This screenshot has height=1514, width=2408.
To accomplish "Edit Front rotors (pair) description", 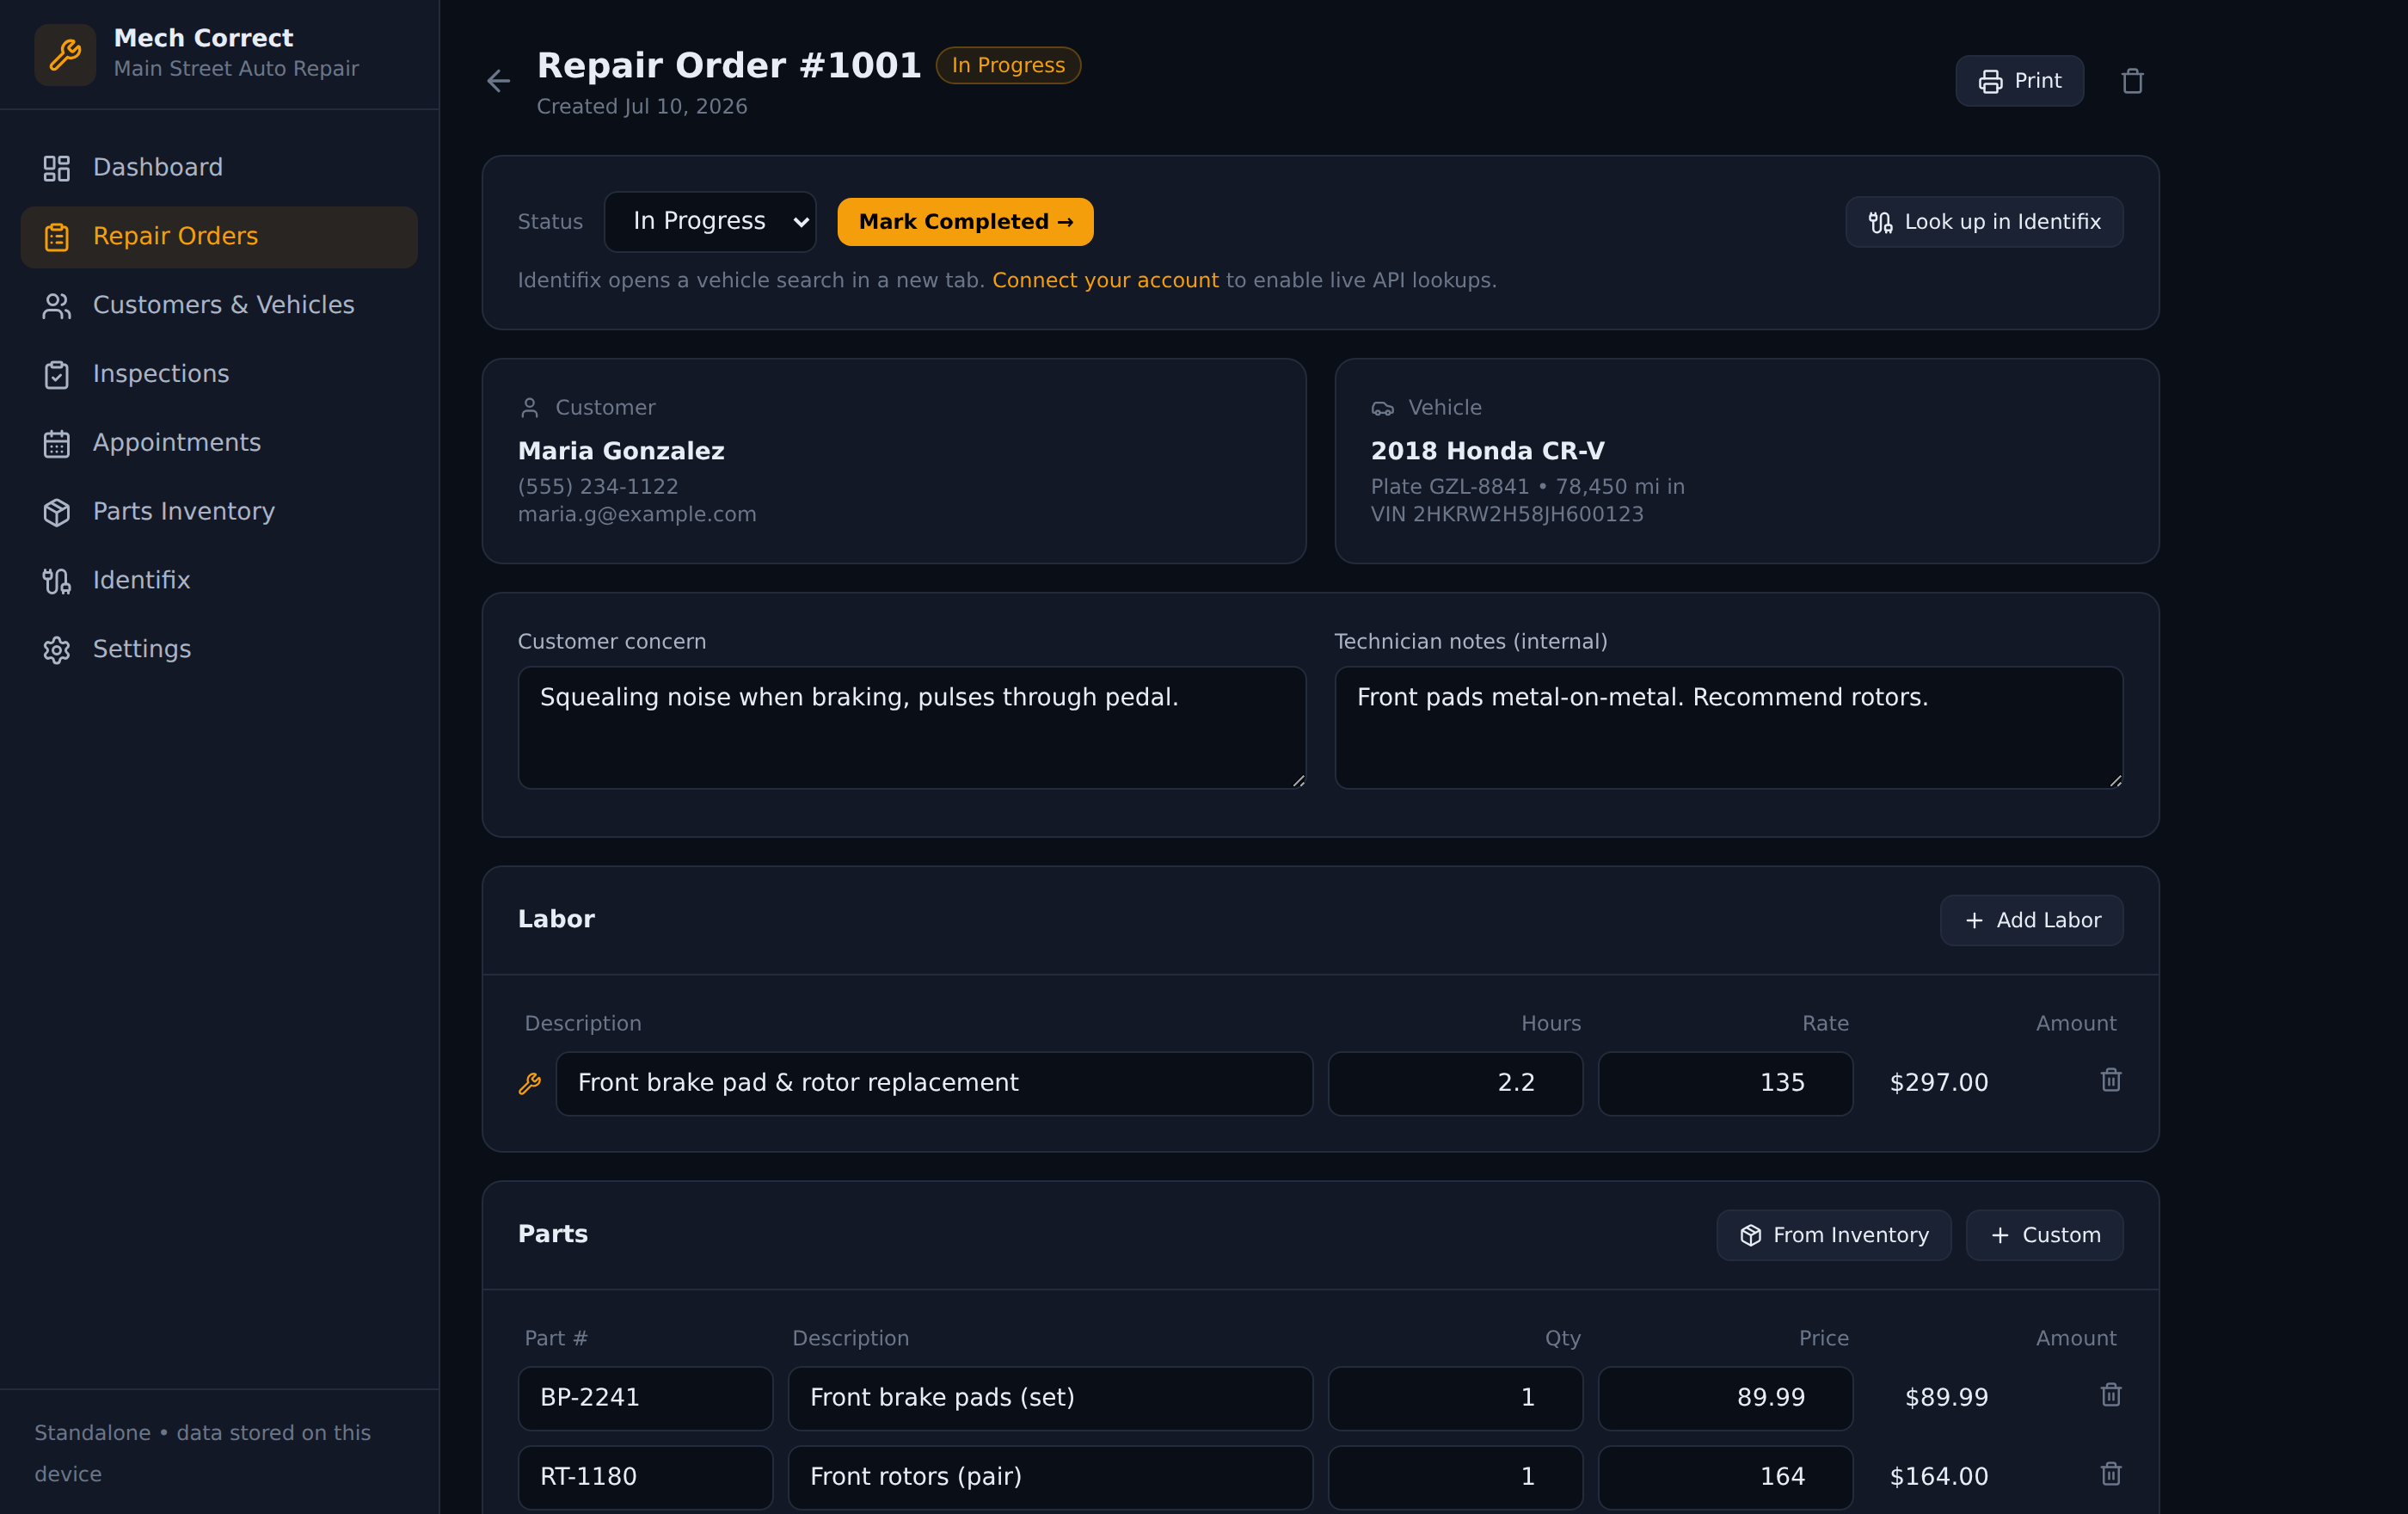I will coord(1050,1477).
